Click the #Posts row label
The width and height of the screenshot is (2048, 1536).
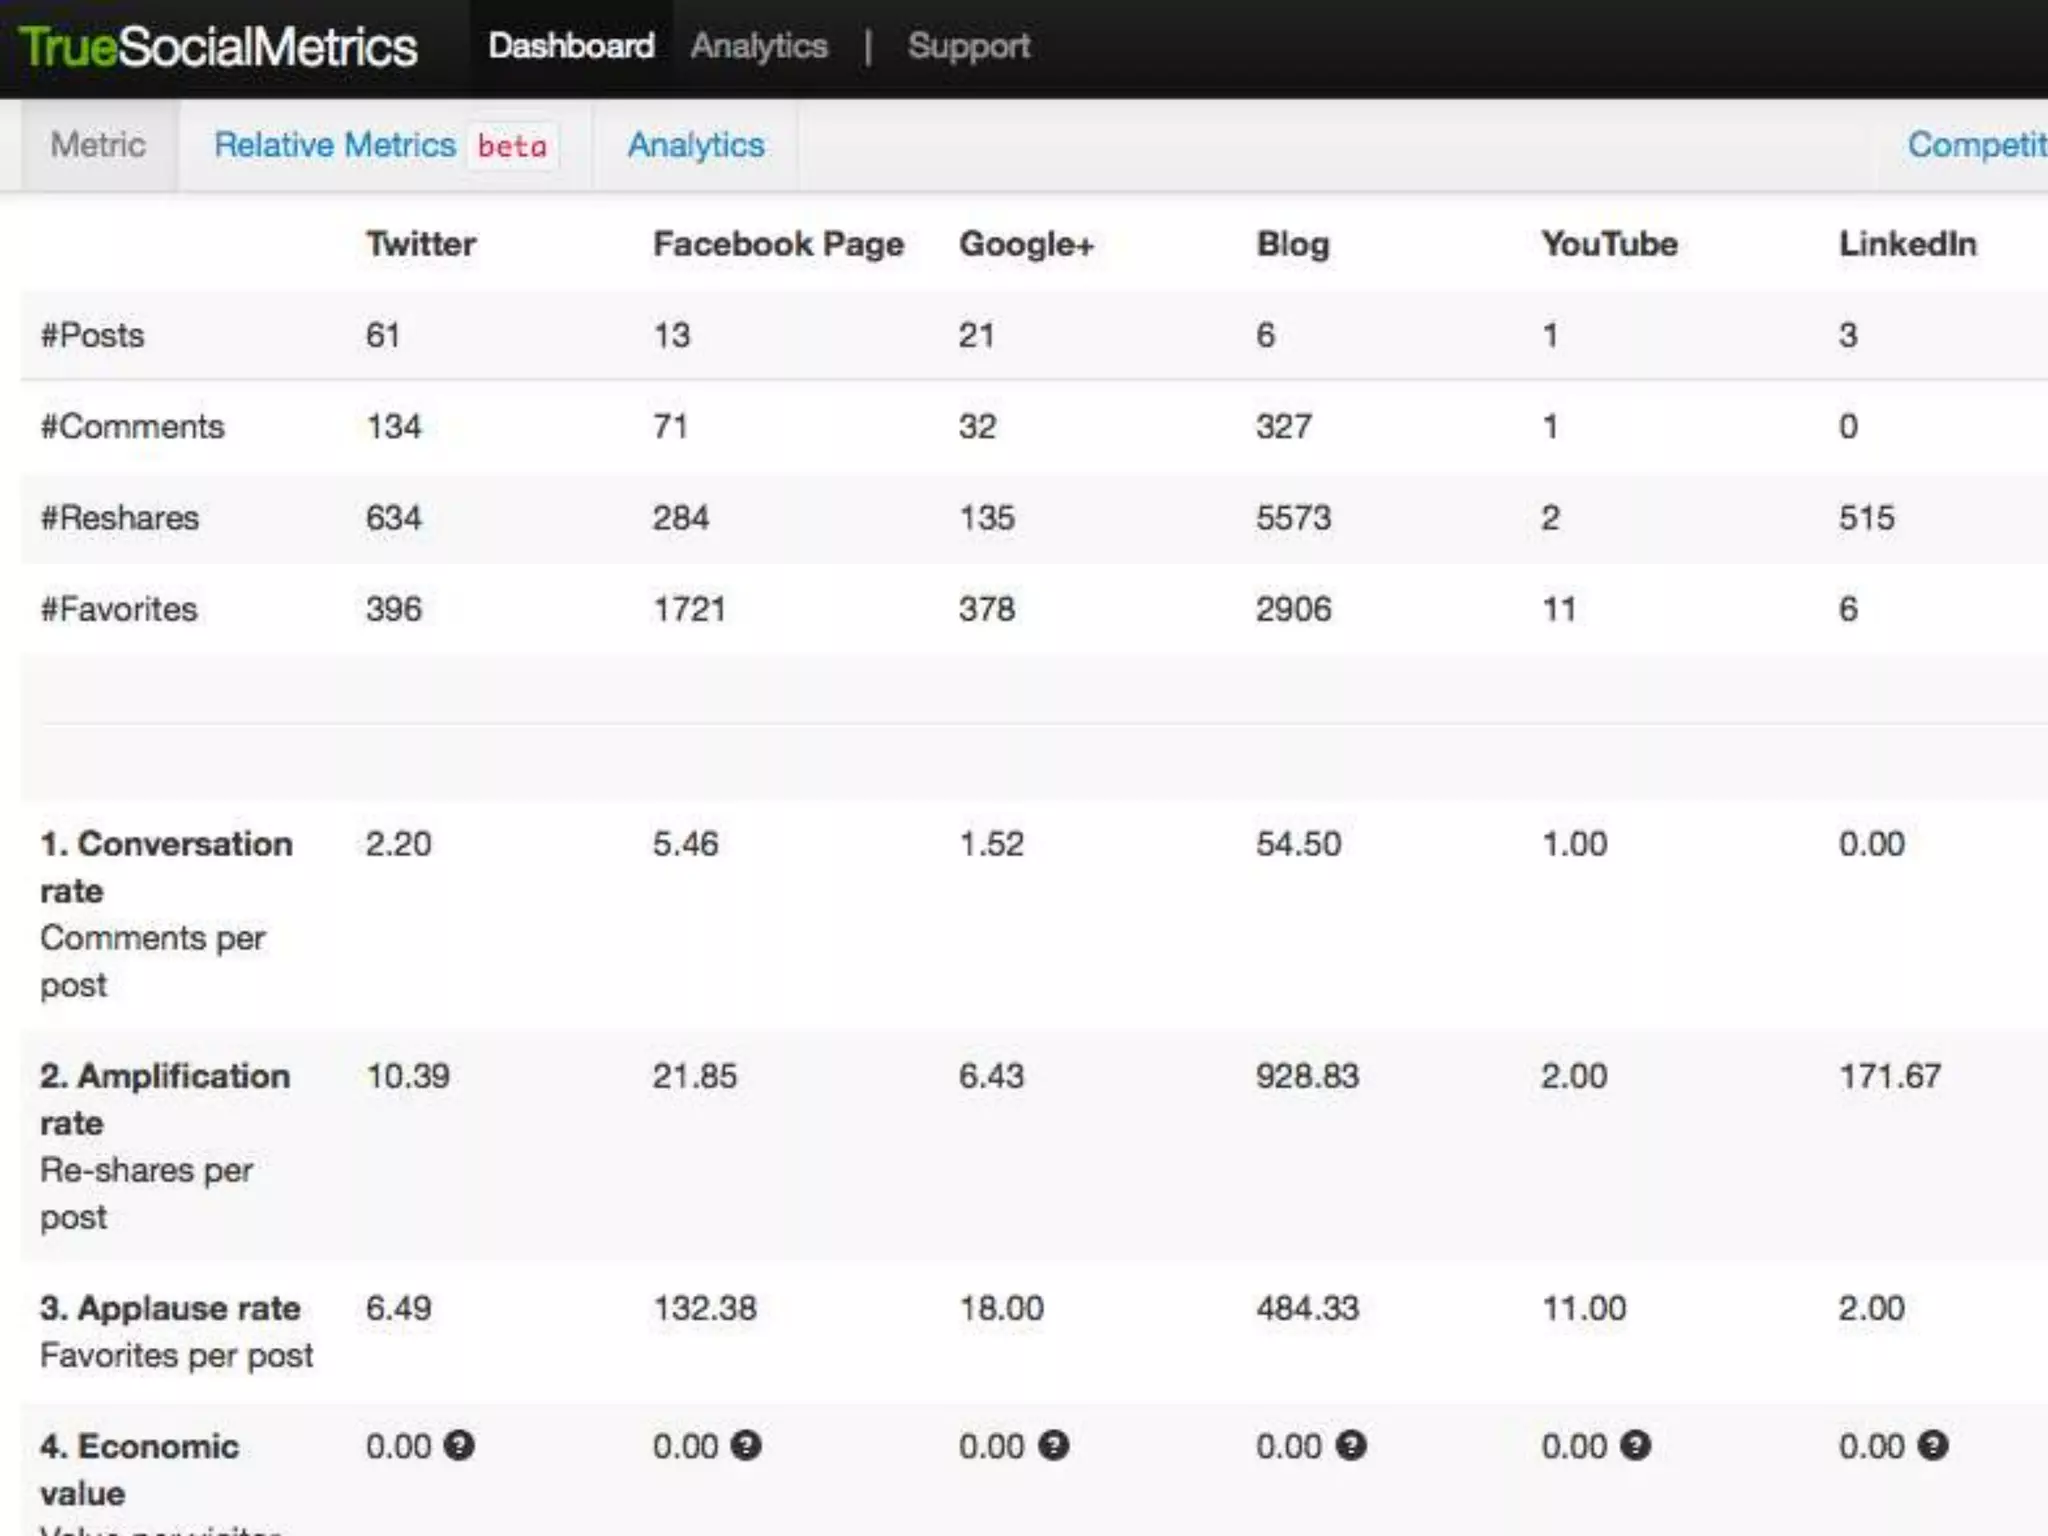[x=92, y=335]
